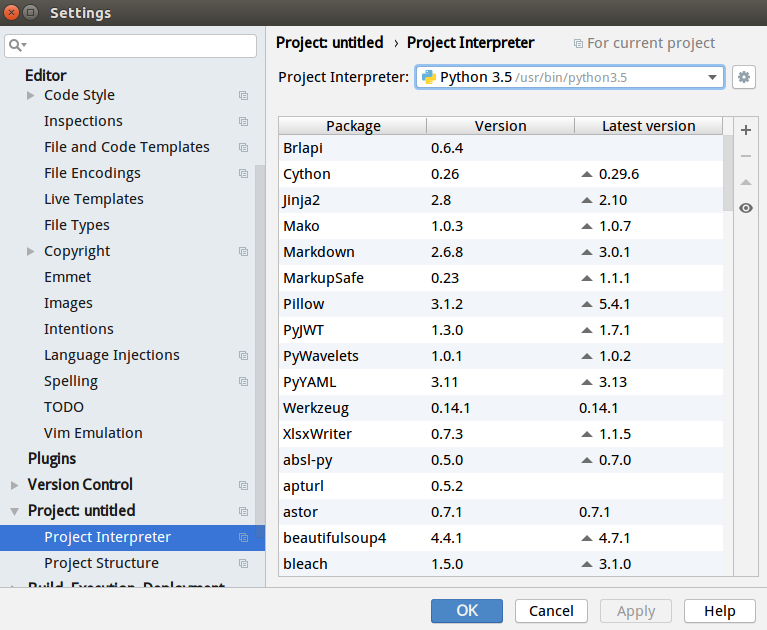767x630 pixels.
Task: Click the search magnifier icon in settings
Action: pos(17,46)
